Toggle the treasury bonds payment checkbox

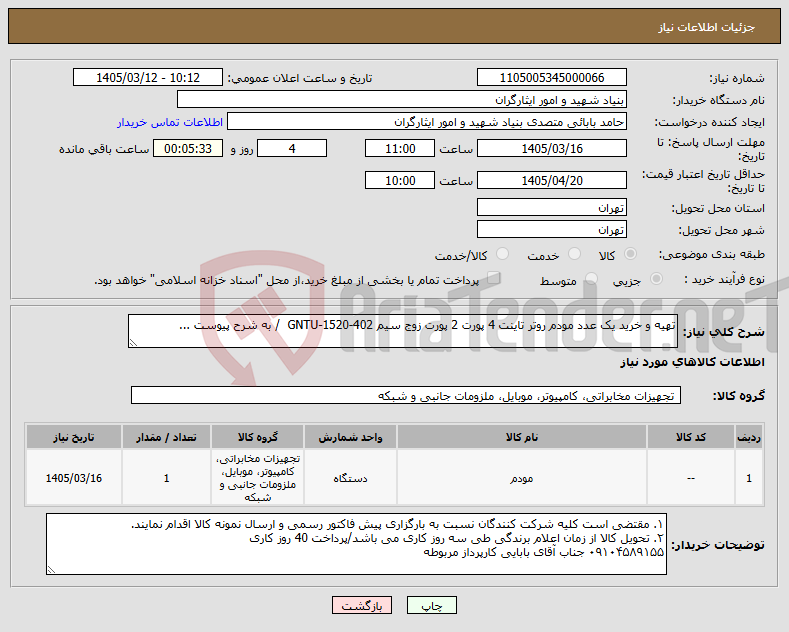pos(494,278)
